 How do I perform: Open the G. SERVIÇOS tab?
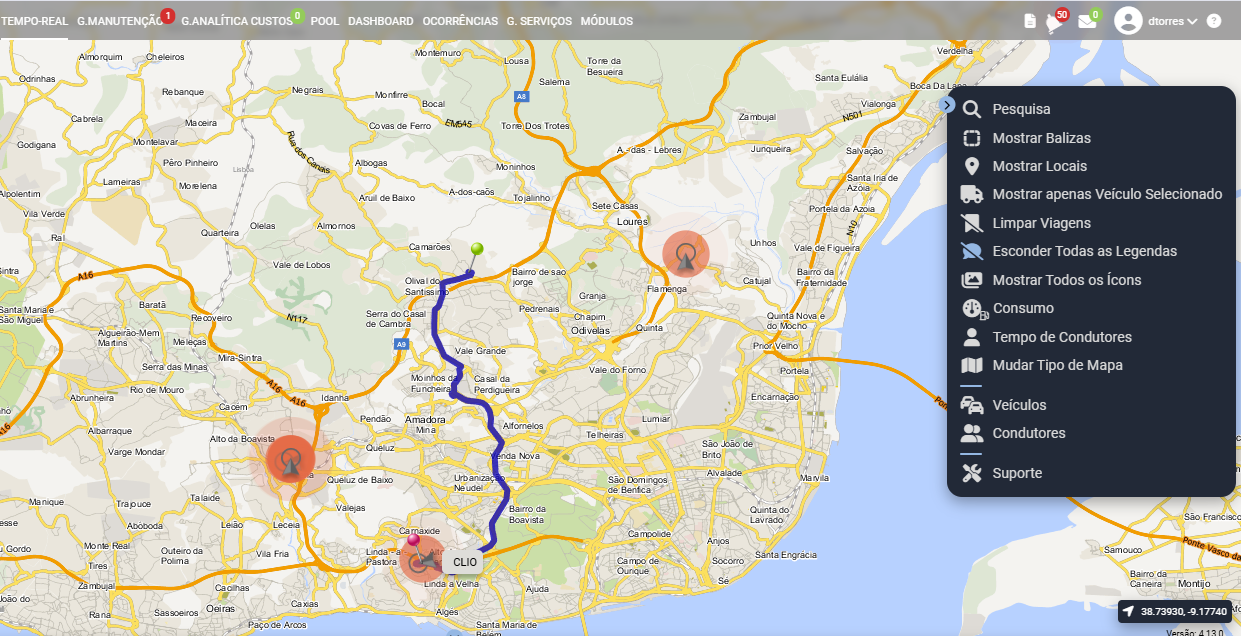pyautogui.click(x=539, y=21)
